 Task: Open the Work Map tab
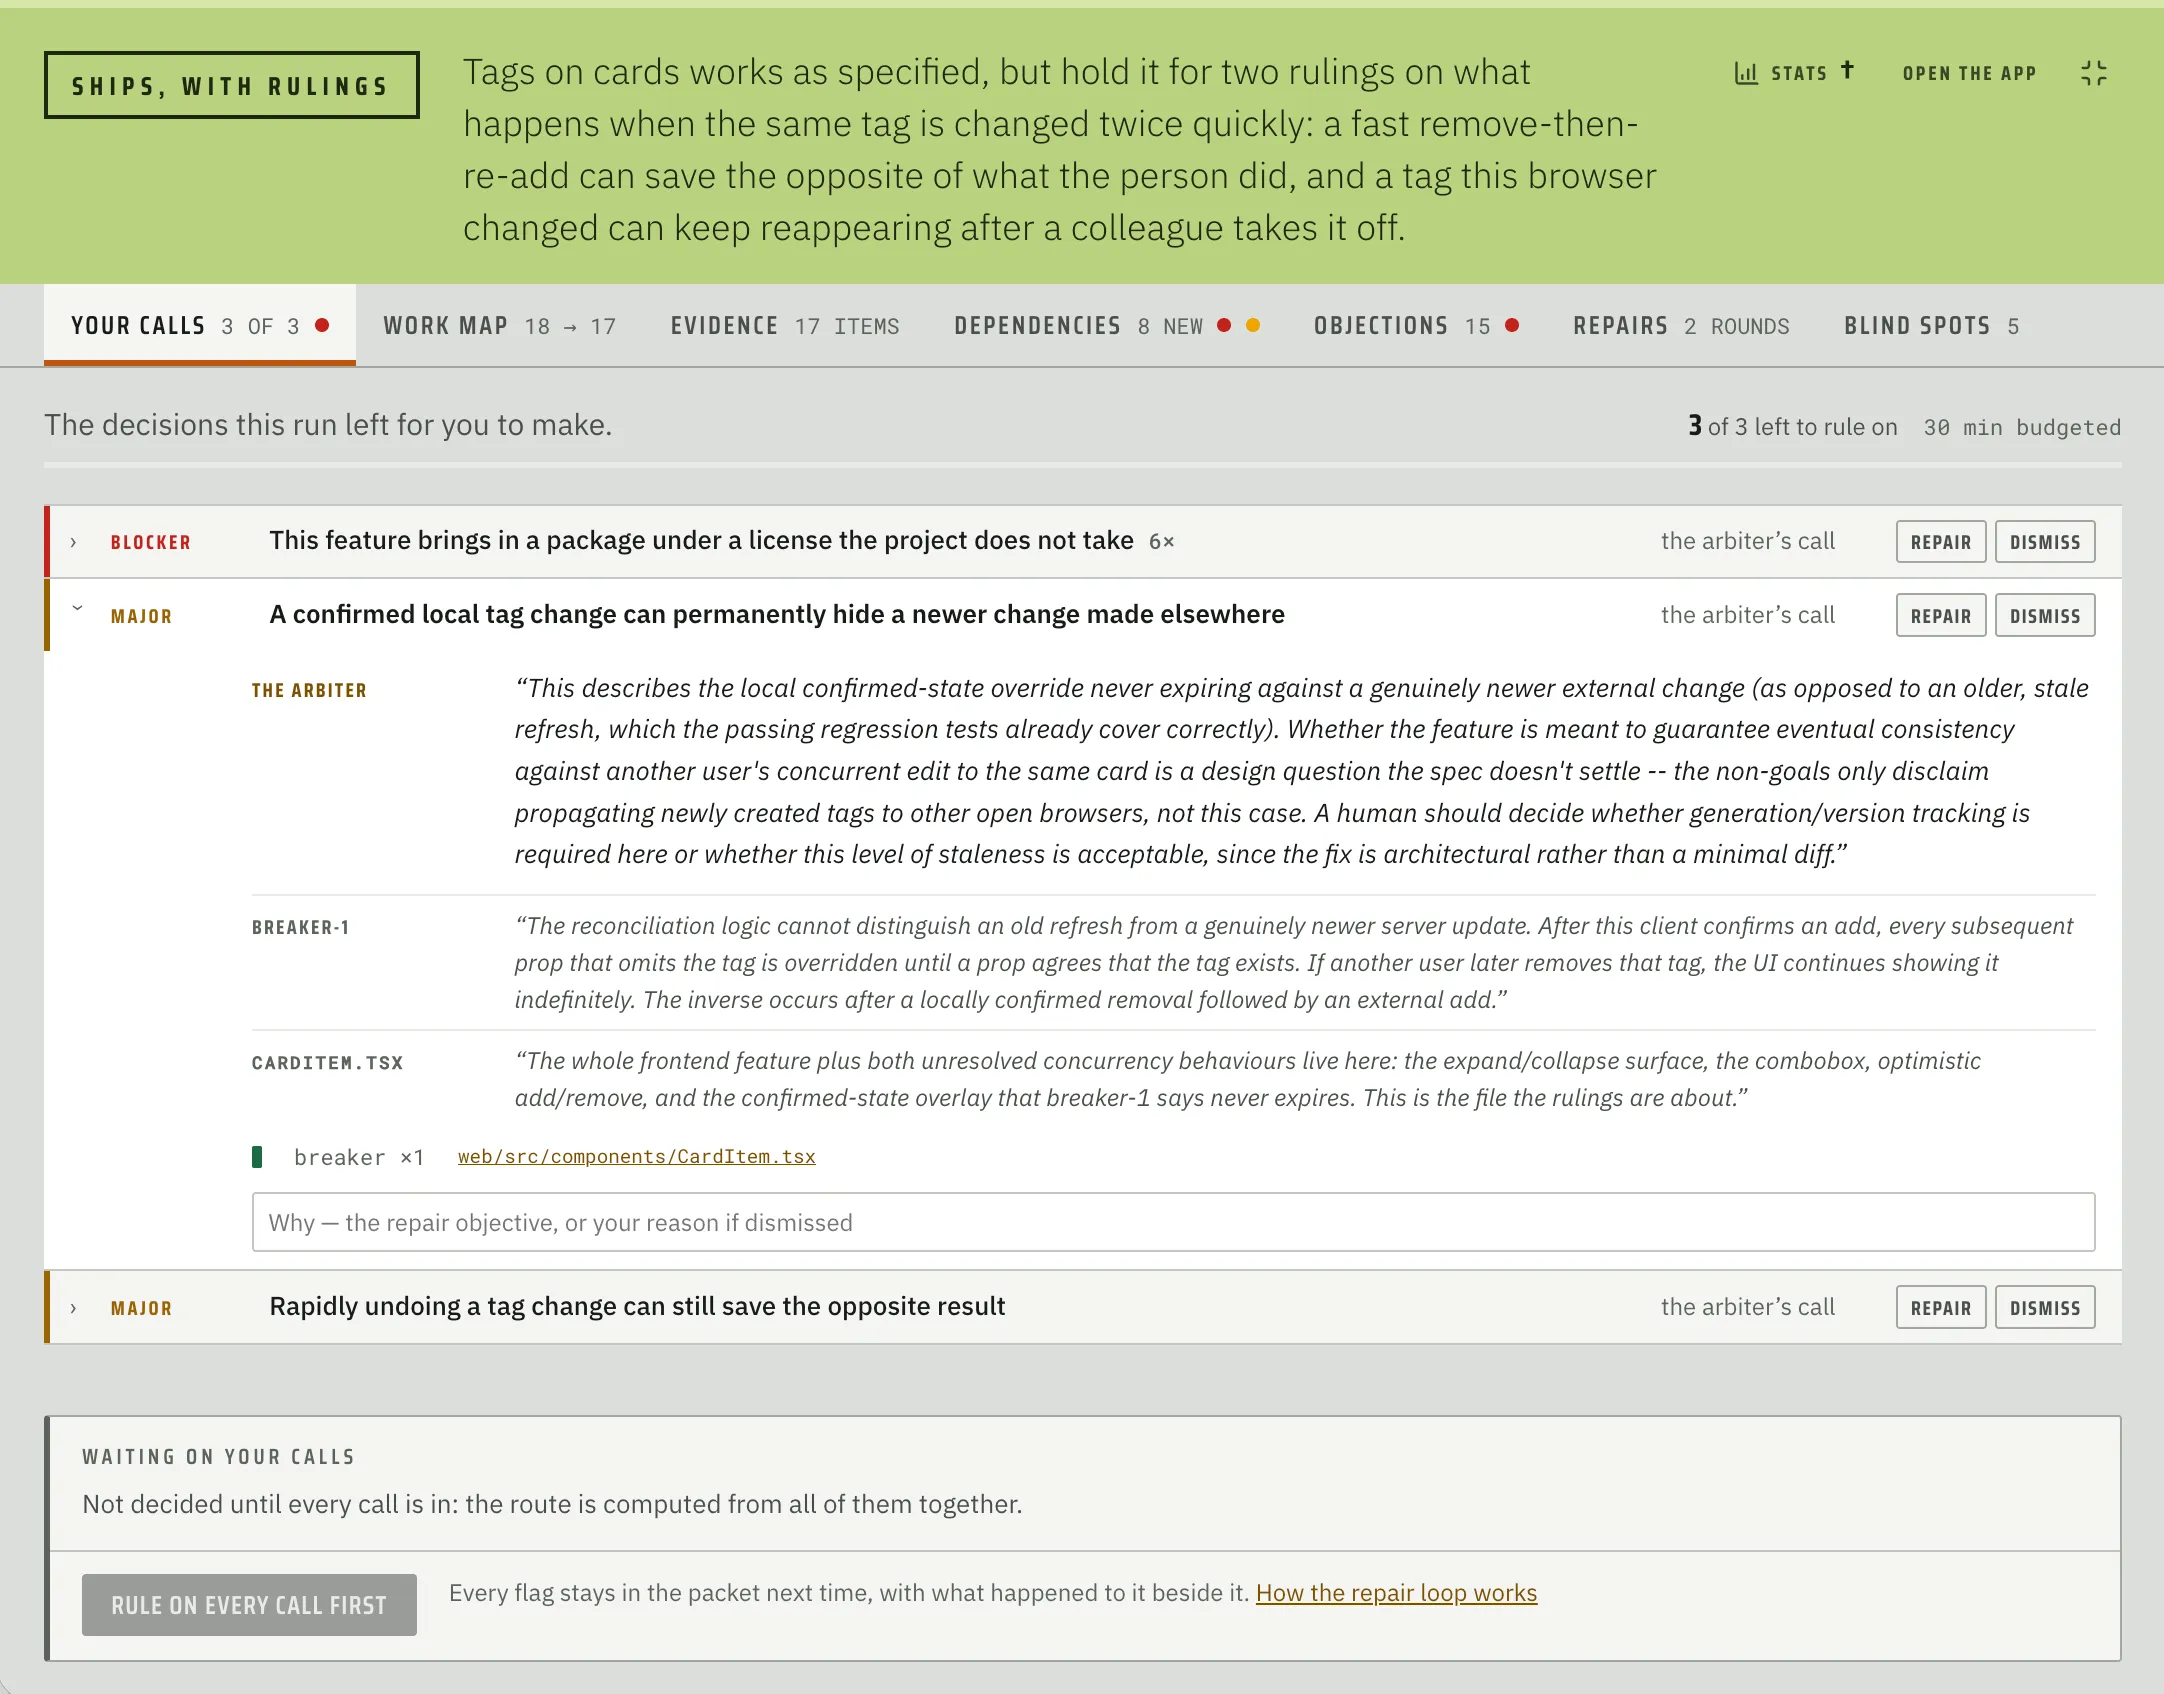(499, 326)
